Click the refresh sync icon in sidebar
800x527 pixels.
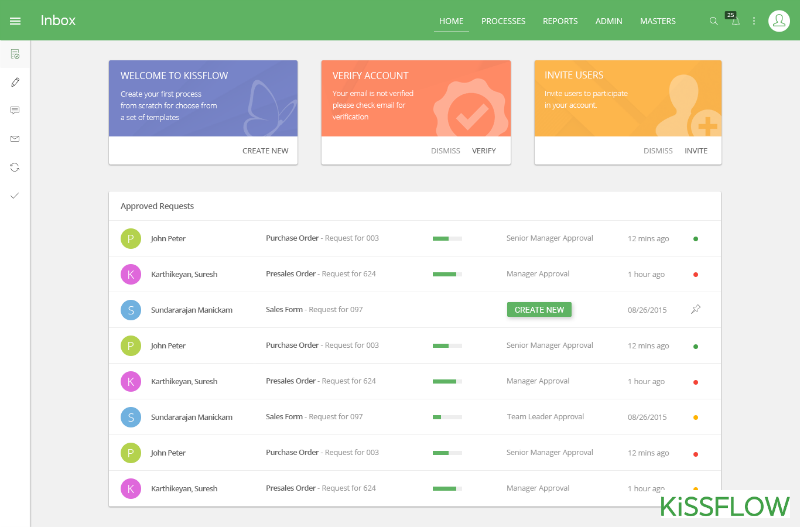click(x=15, y=167)
